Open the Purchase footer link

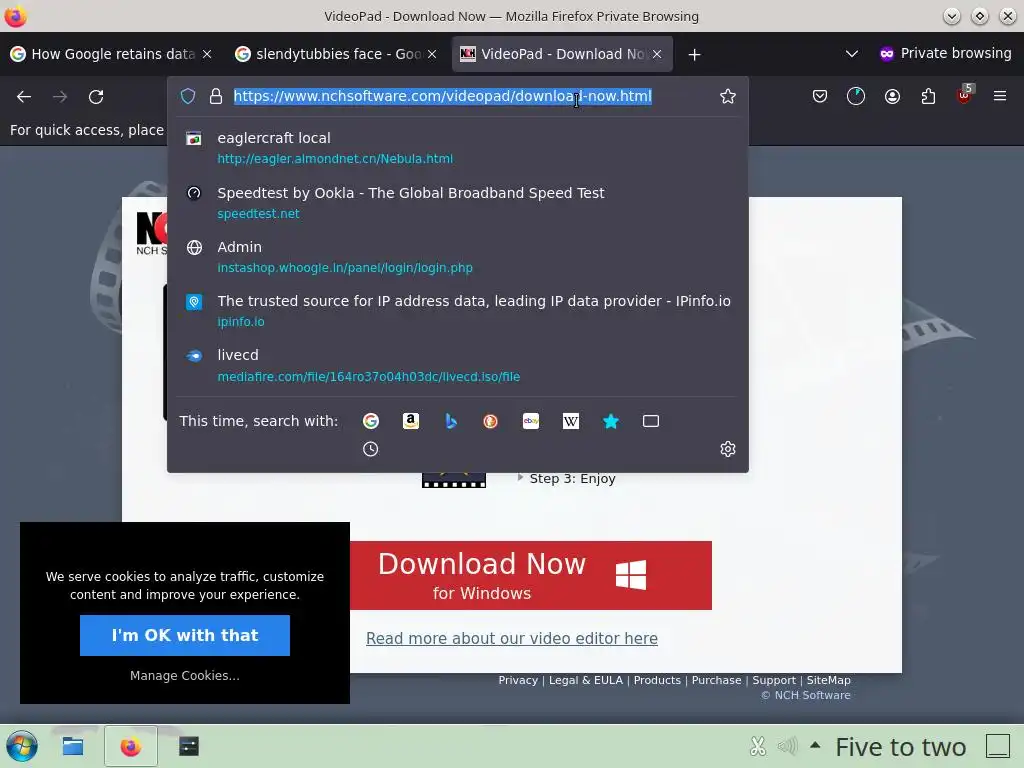pyautogui.click(x=716, y=680)
